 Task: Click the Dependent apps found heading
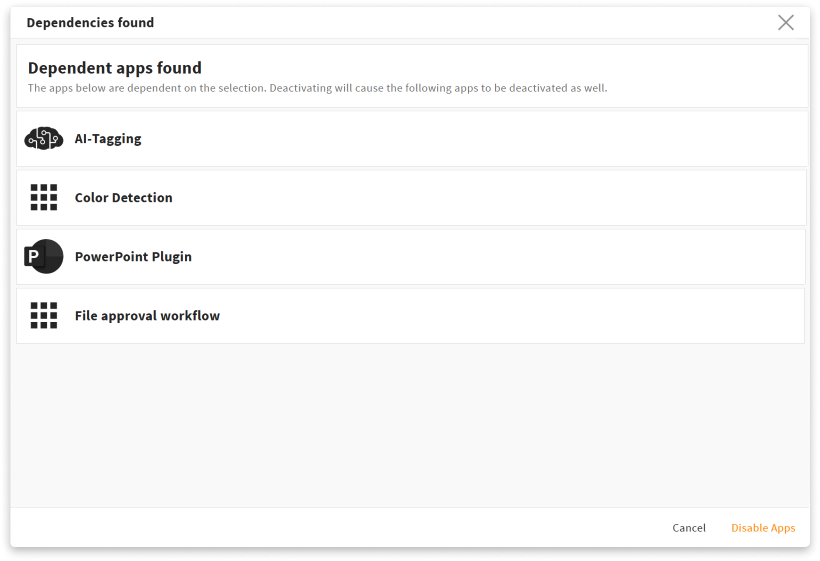pyautogui.click(x=115, y=68)
